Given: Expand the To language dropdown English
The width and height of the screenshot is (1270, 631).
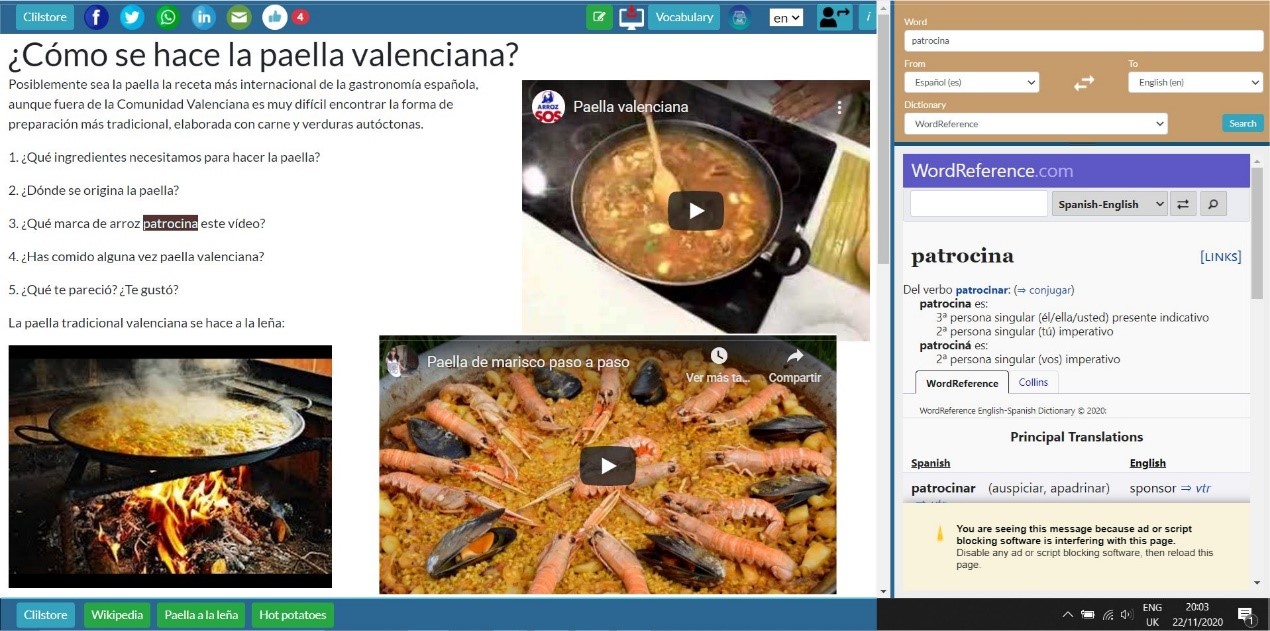Looking at the screenshot, I should click(x=1195, y=83).
